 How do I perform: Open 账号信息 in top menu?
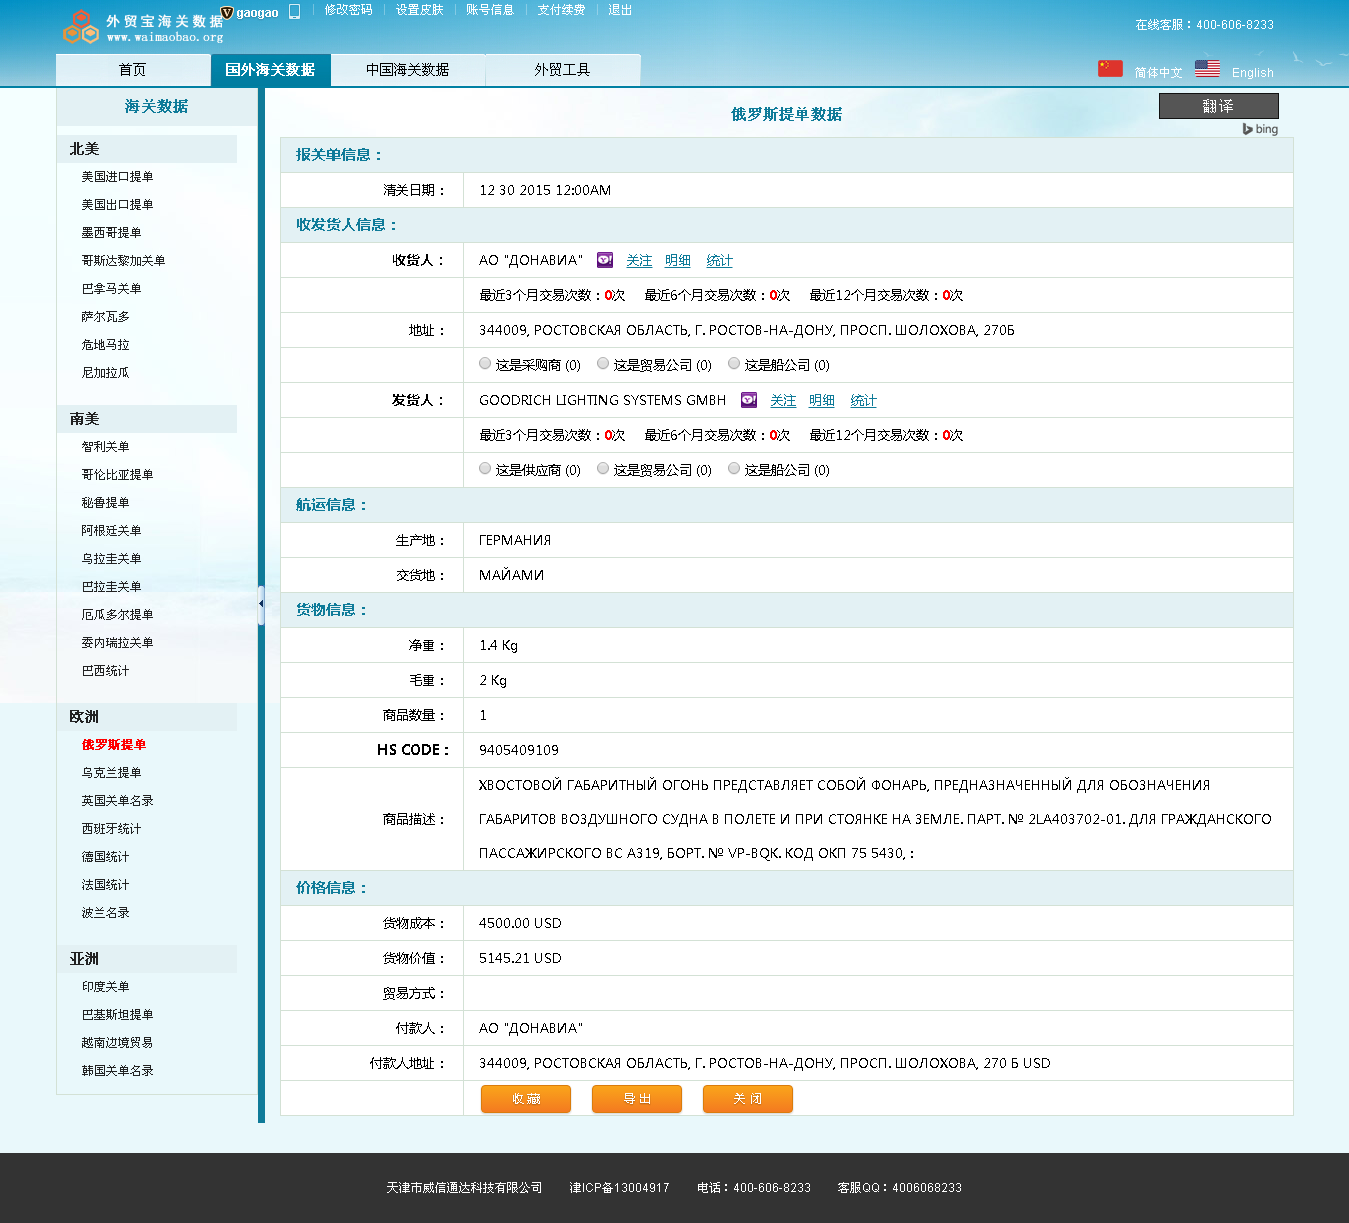coord(490,10)
